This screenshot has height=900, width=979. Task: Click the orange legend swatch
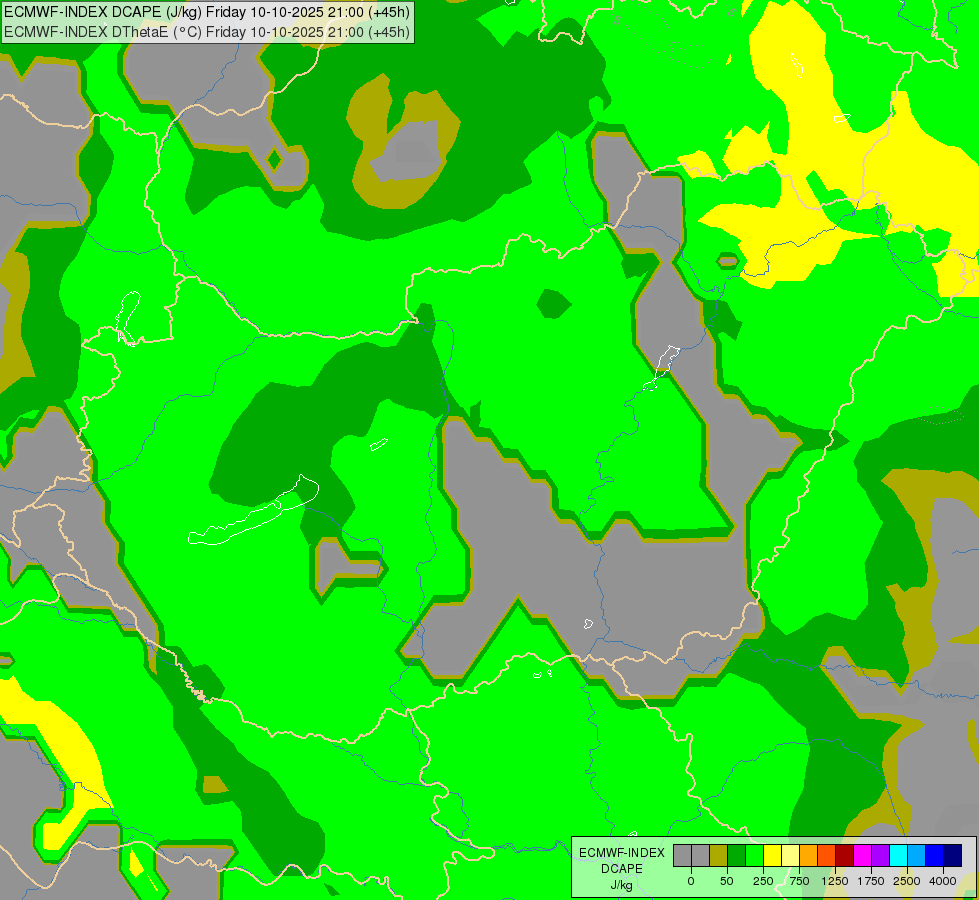click(809, 855)
